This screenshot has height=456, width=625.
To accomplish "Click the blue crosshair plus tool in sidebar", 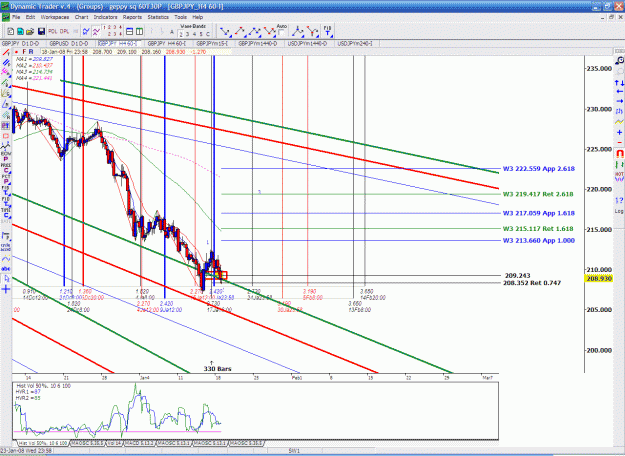I will (x=6, y=289).
